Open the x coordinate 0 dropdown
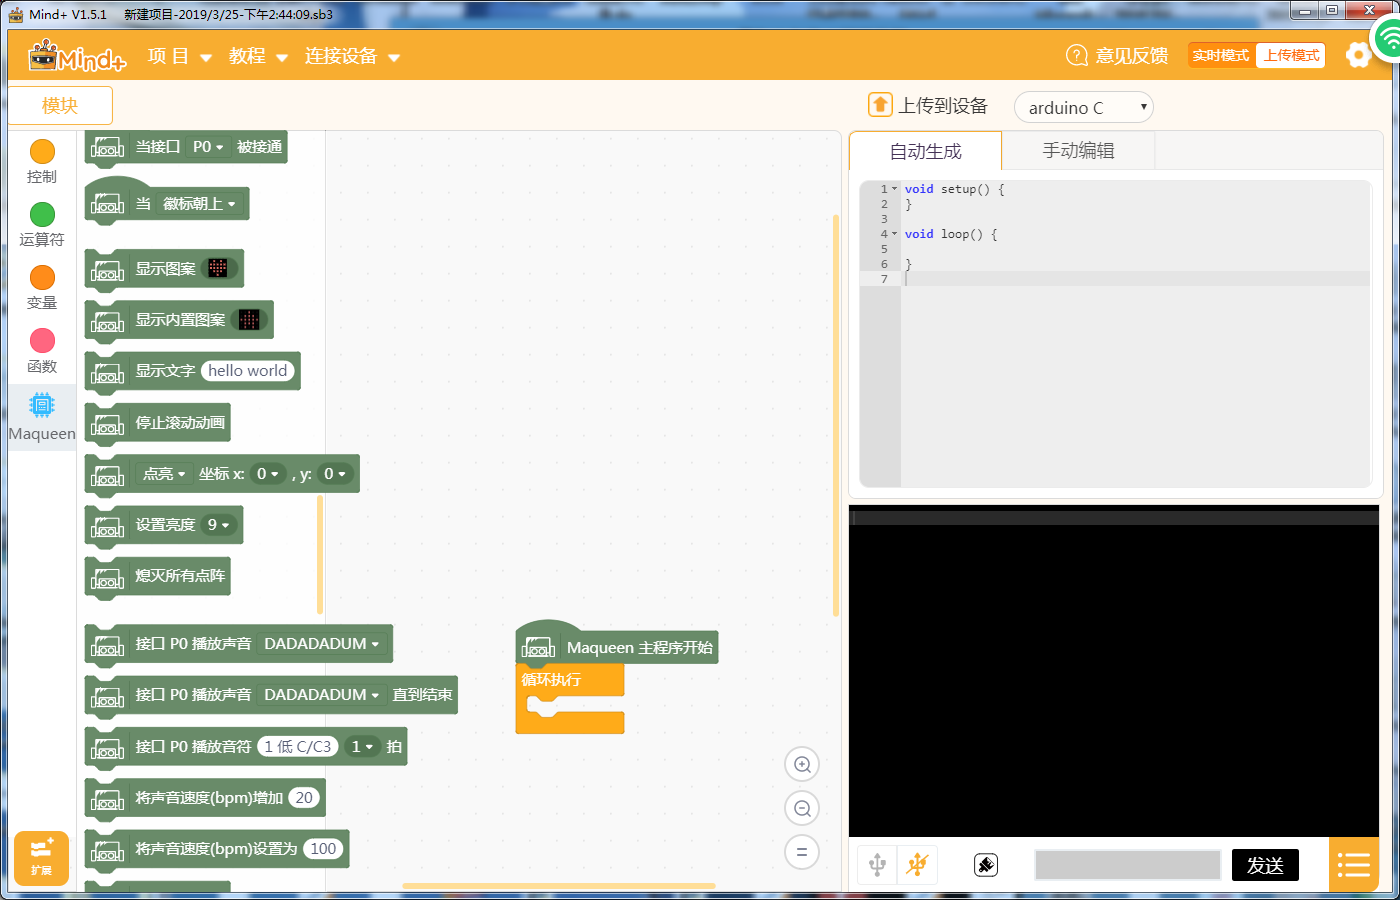The image size is (1400, 900). 267,474
